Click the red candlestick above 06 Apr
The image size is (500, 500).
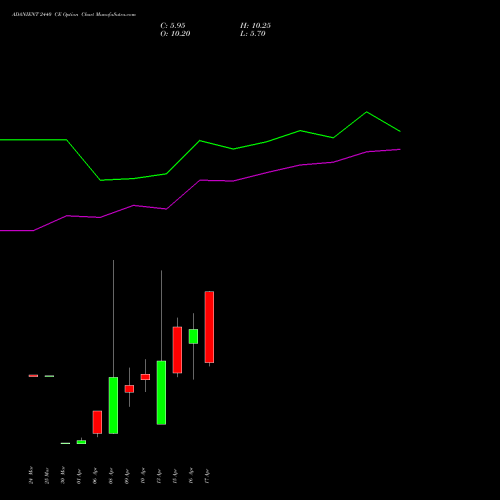pos(97,422)
